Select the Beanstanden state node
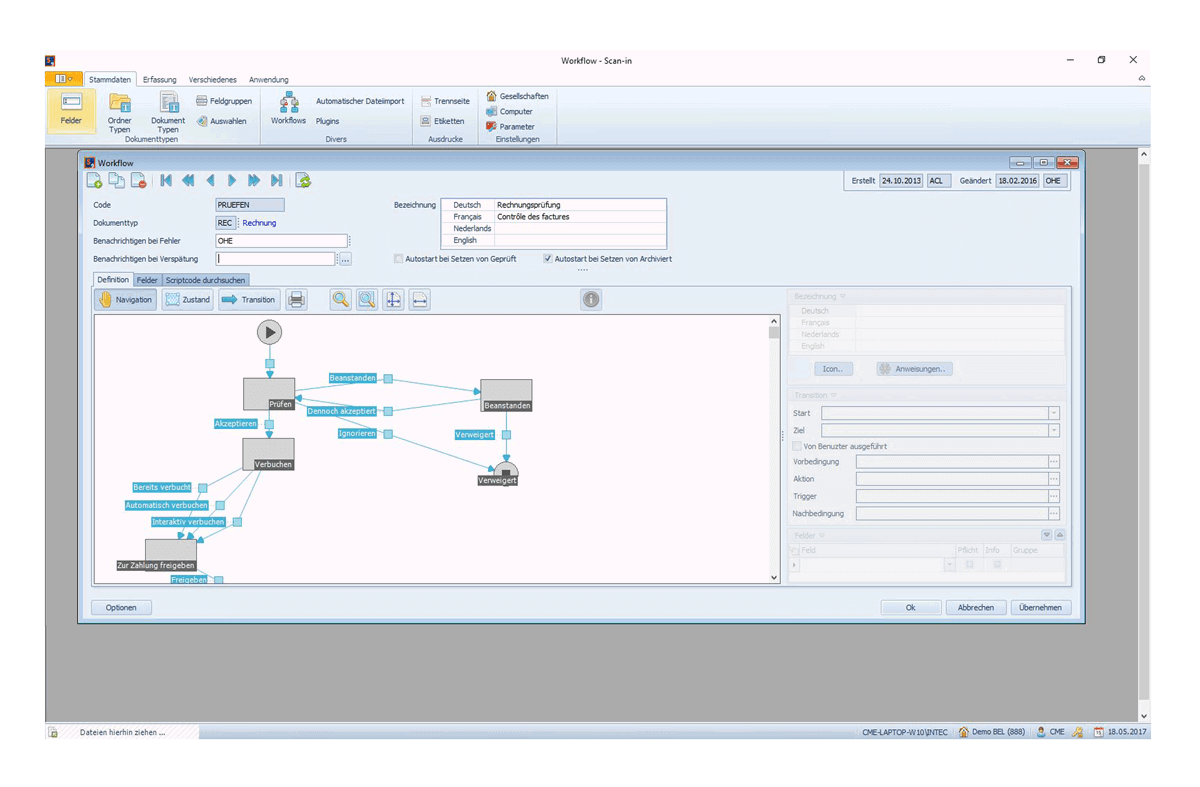 [x=506, y=396]
